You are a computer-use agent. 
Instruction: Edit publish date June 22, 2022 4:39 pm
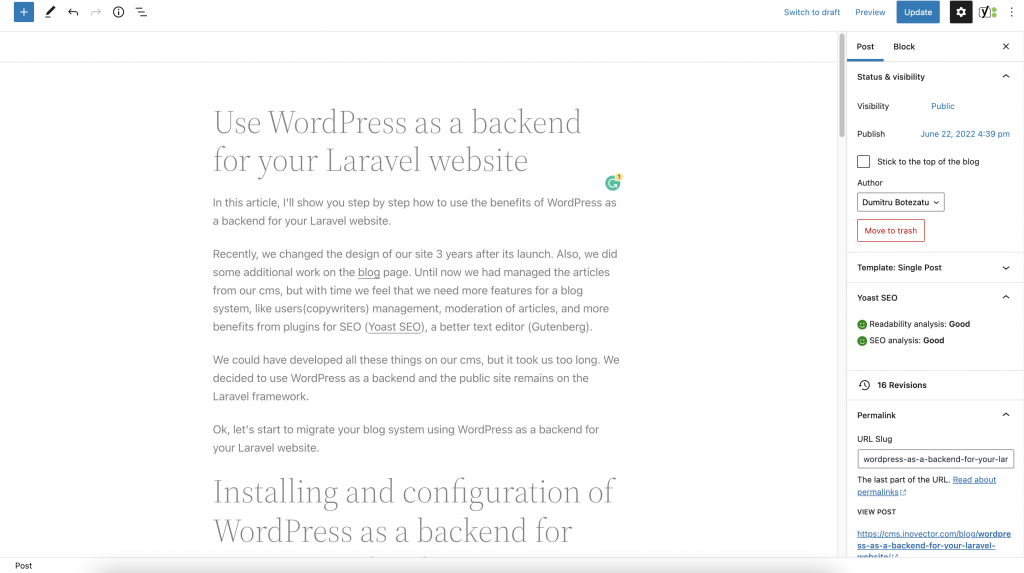(965, 134)
